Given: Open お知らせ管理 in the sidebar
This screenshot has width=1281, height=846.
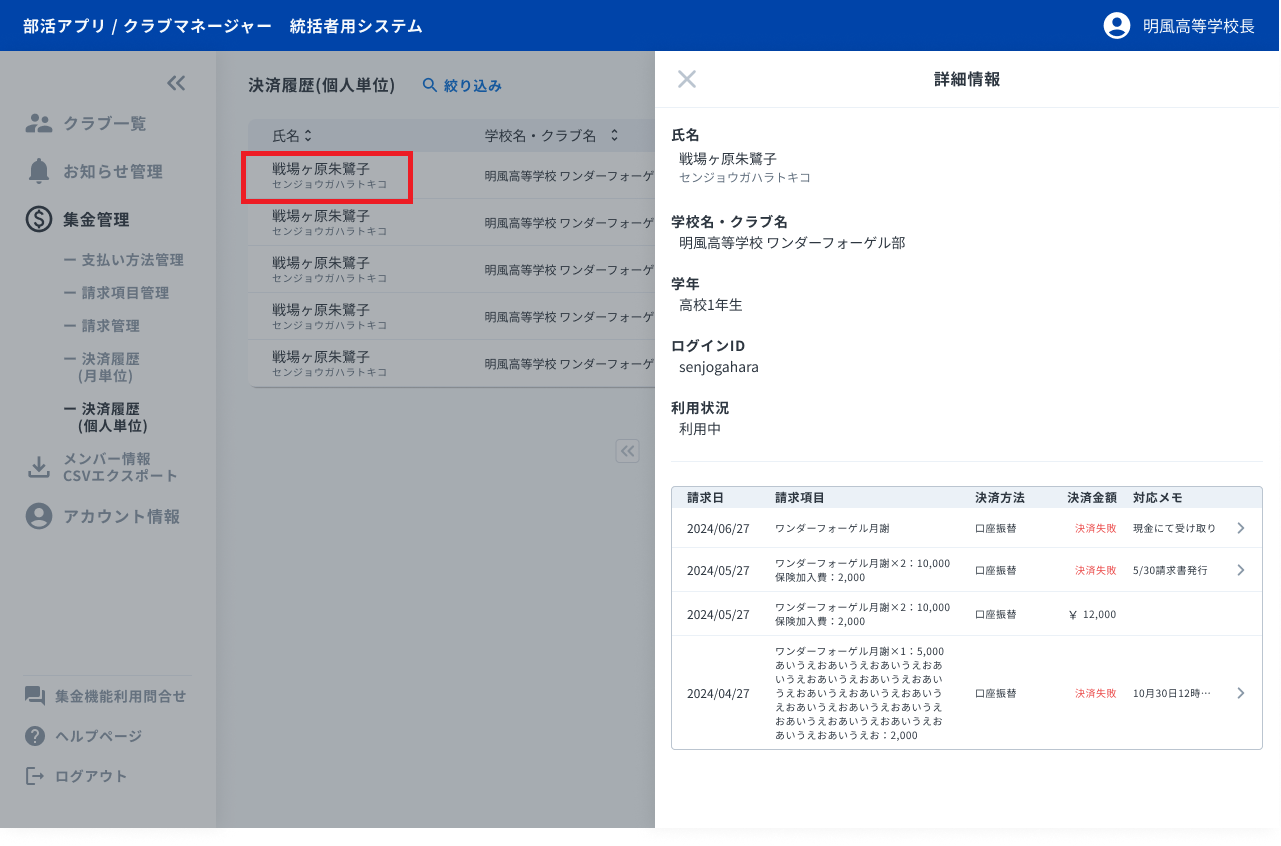Looking at the screenshot, I should [x=113, y=171].
